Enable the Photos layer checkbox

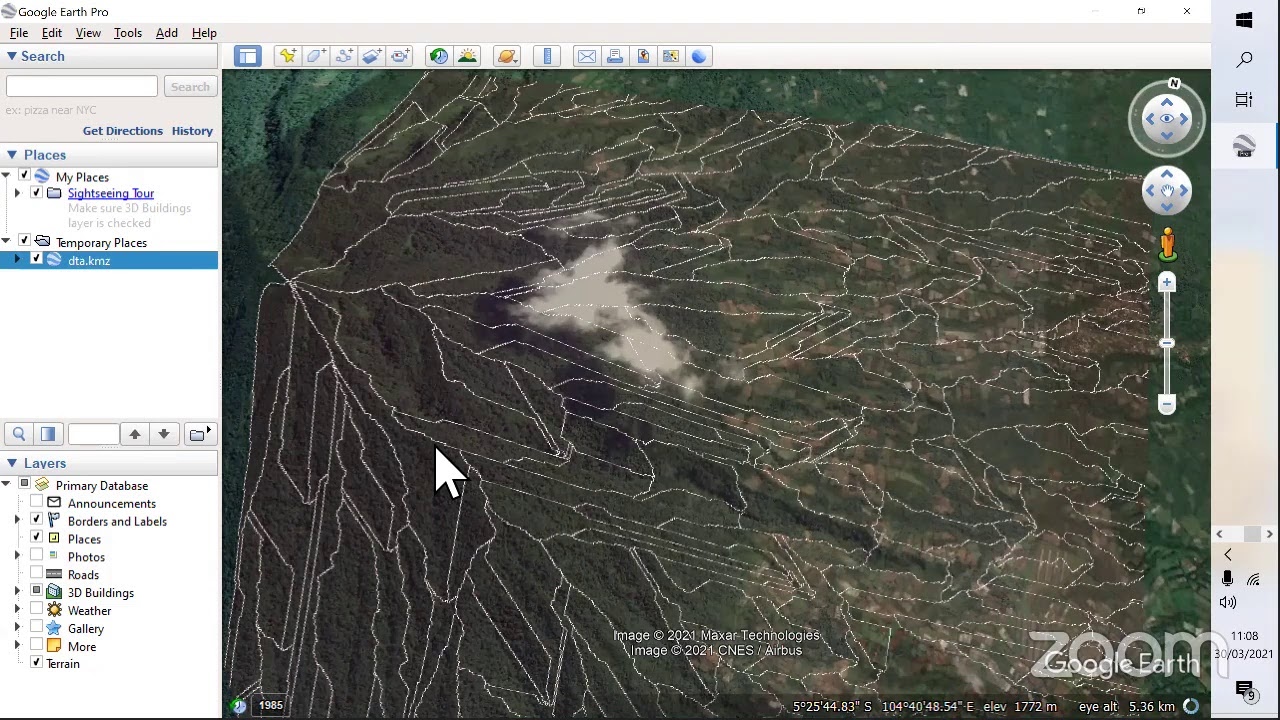pyautogui.click(x=36, y=557)
